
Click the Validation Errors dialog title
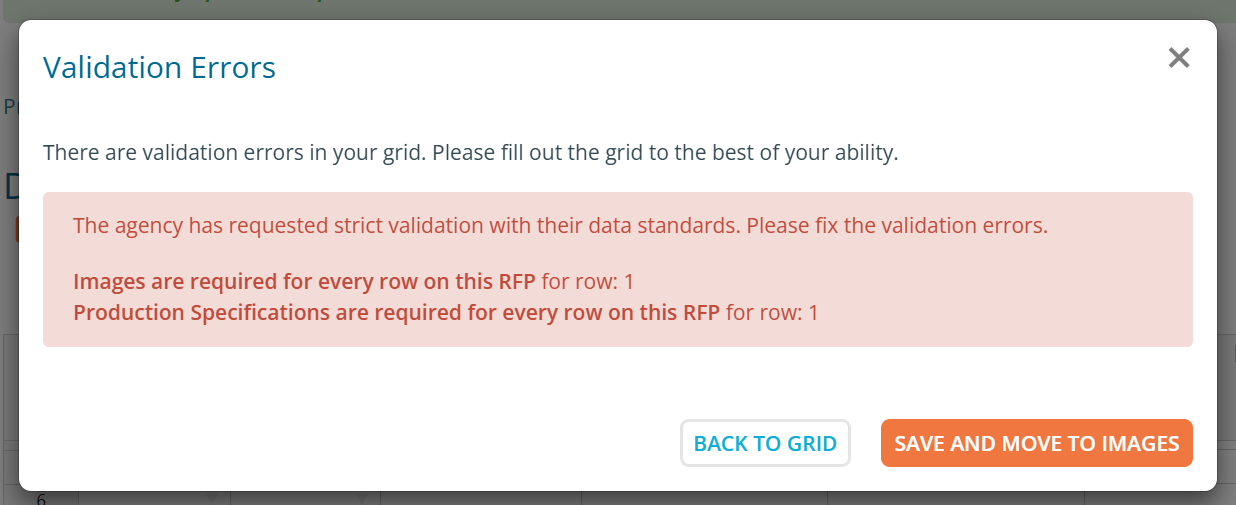click(x=159, y=68)
